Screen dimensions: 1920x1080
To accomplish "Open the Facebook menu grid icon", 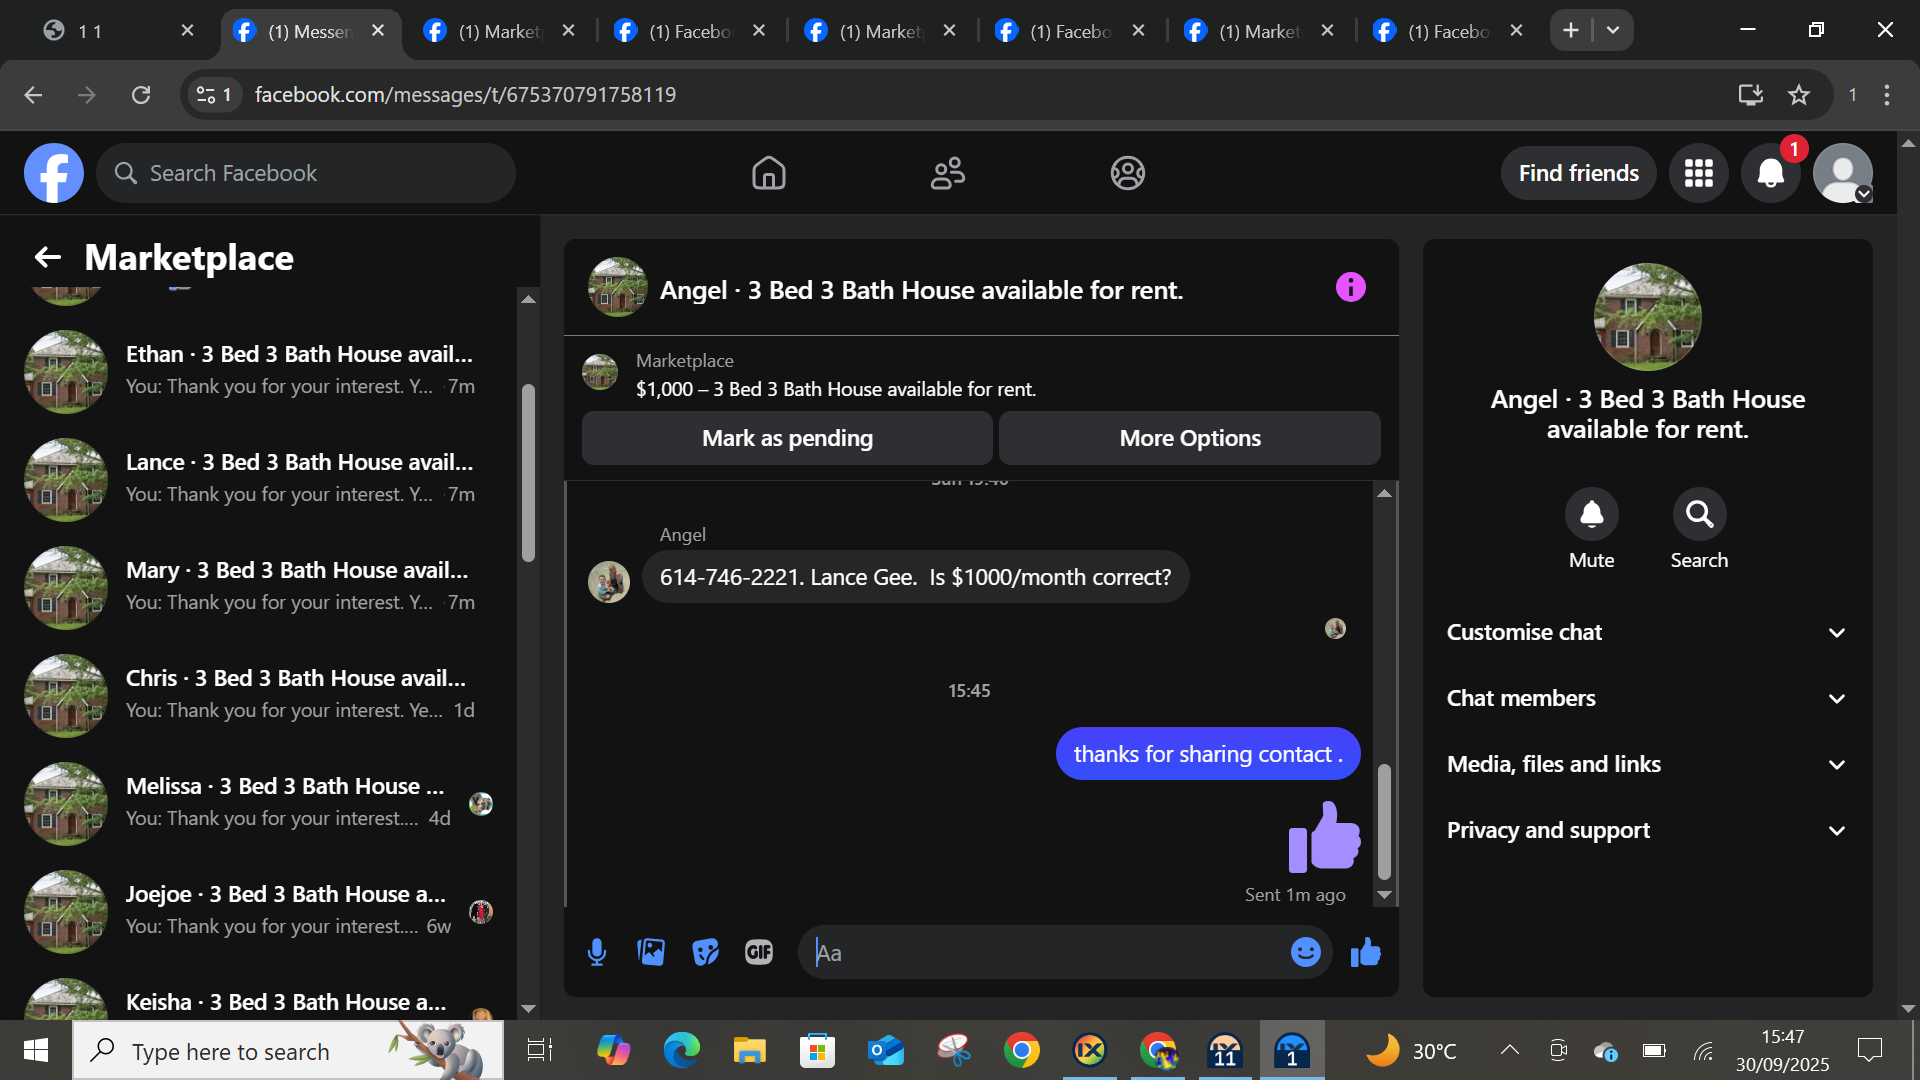I will [x=1699, y=173].
